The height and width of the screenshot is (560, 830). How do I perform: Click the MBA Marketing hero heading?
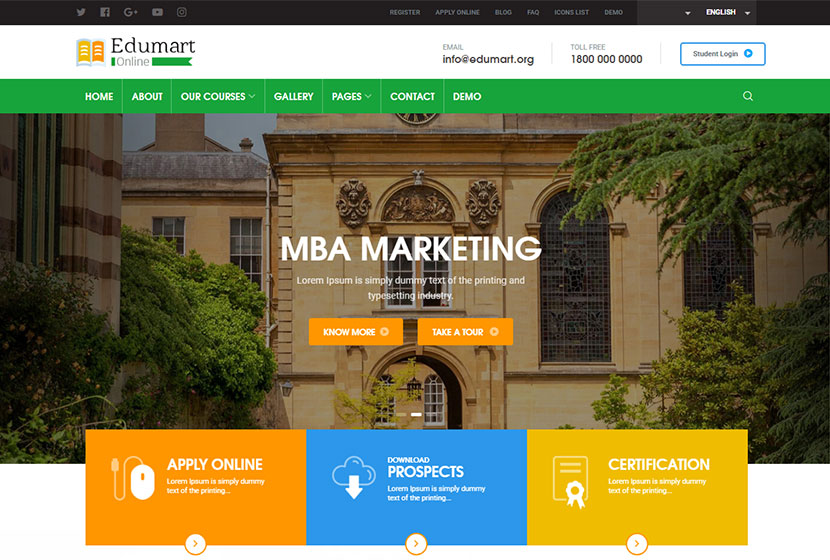411,248
